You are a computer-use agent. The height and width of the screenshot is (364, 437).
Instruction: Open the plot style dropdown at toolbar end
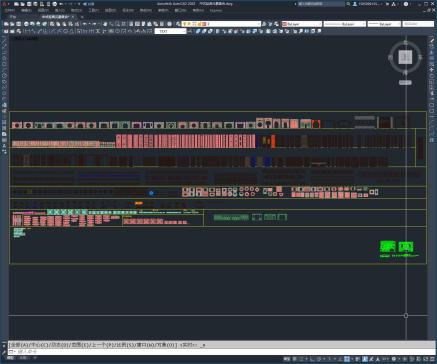(418, 24)
